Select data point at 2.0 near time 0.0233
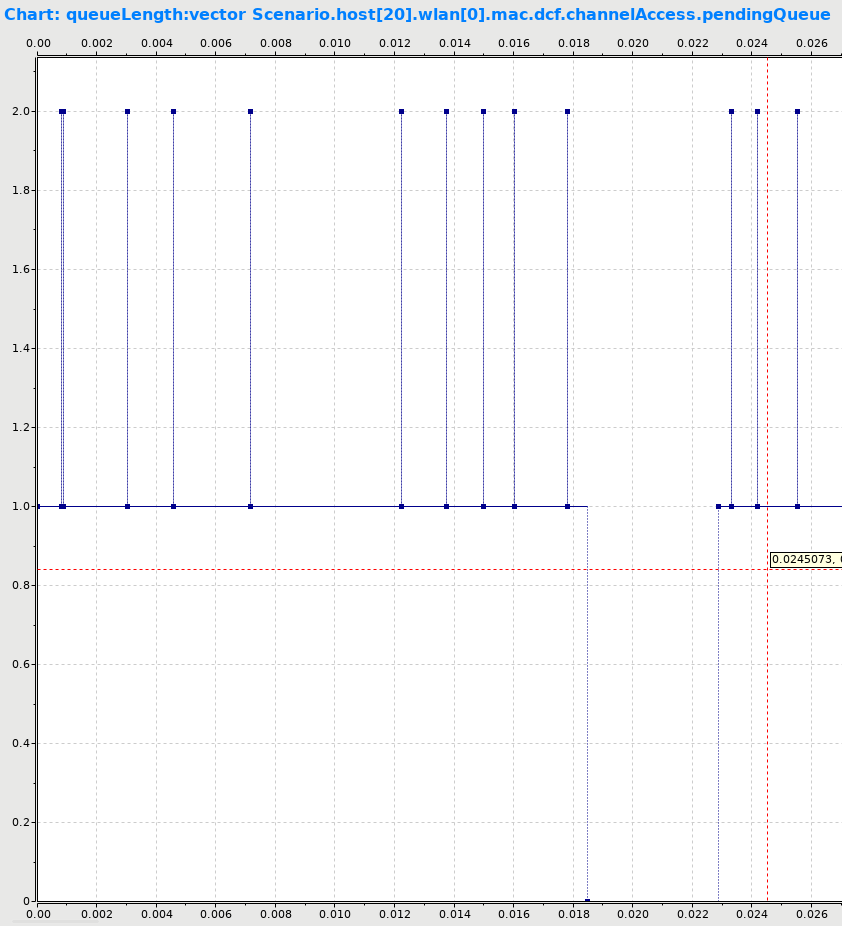This screenshot has height=926, width=842. coord(732,112)
